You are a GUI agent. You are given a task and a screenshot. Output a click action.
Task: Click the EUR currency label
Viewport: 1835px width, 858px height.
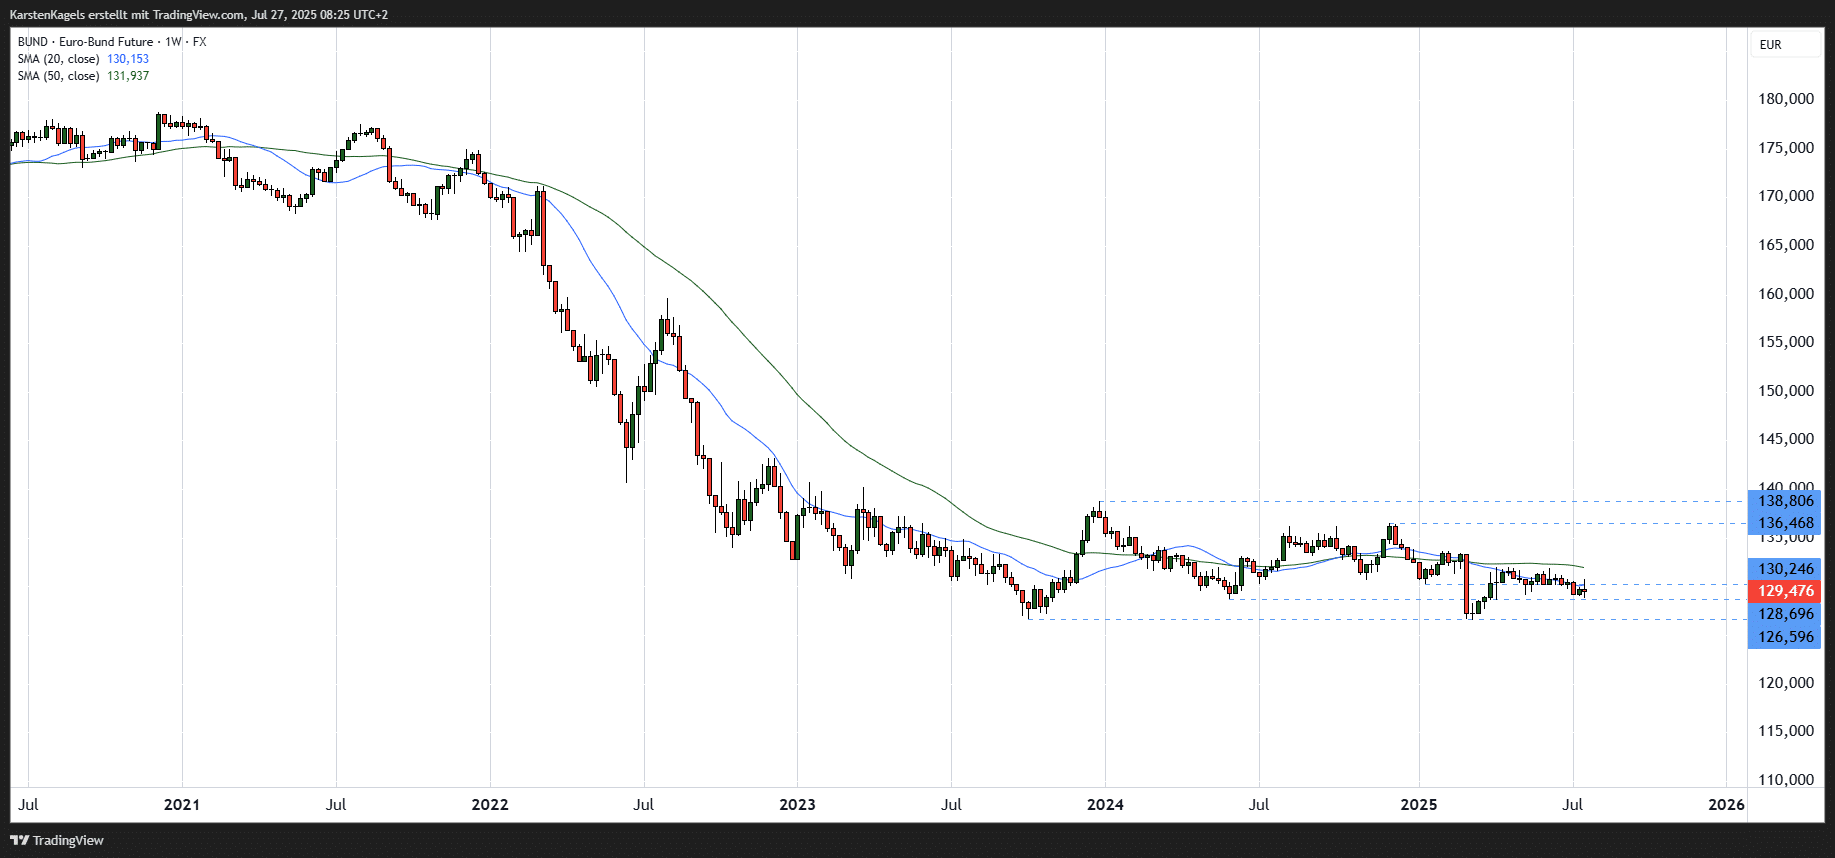point(1770,45)
